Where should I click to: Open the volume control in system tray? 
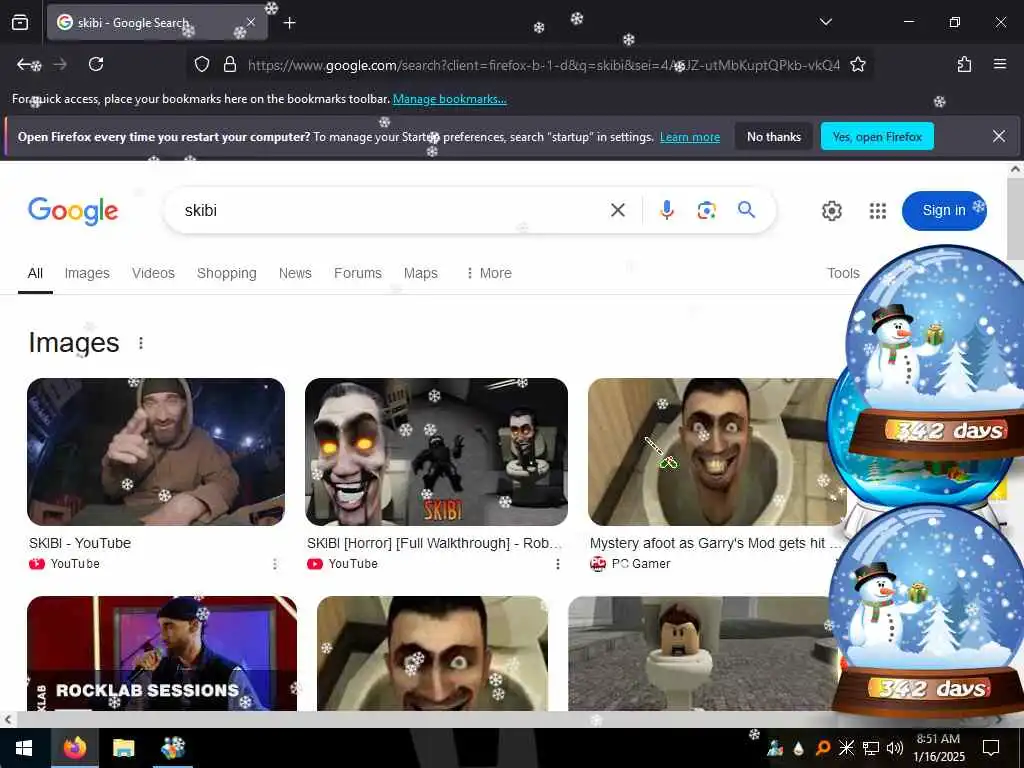tap(895, 748)
